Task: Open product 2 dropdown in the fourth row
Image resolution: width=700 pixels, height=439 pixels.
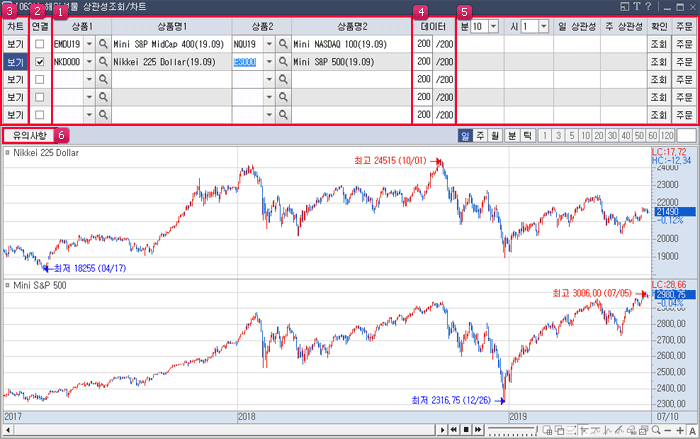Action: (x=269, y=97)
